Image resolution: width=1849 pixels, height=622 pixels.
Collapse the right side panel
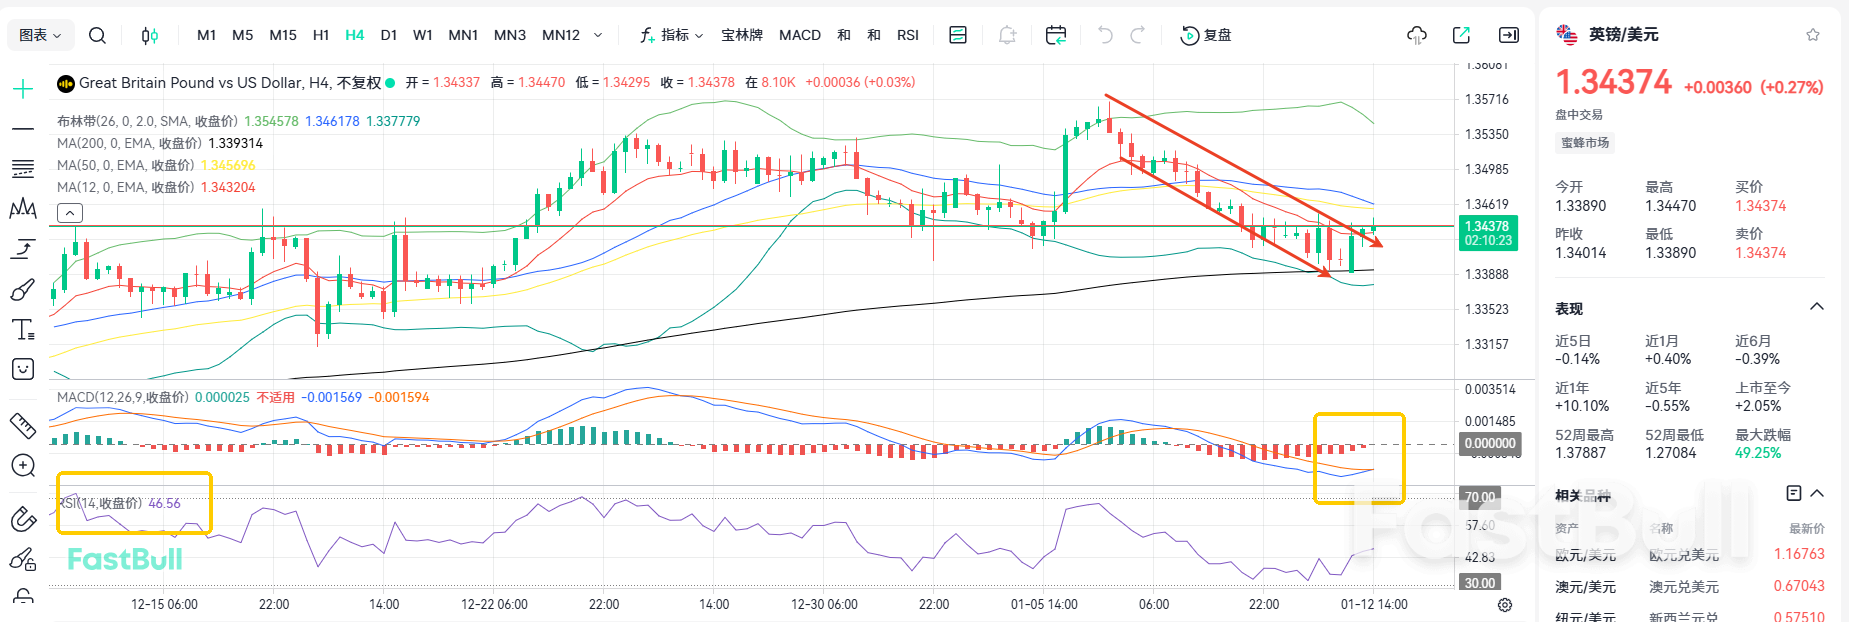pos(1508,35)
